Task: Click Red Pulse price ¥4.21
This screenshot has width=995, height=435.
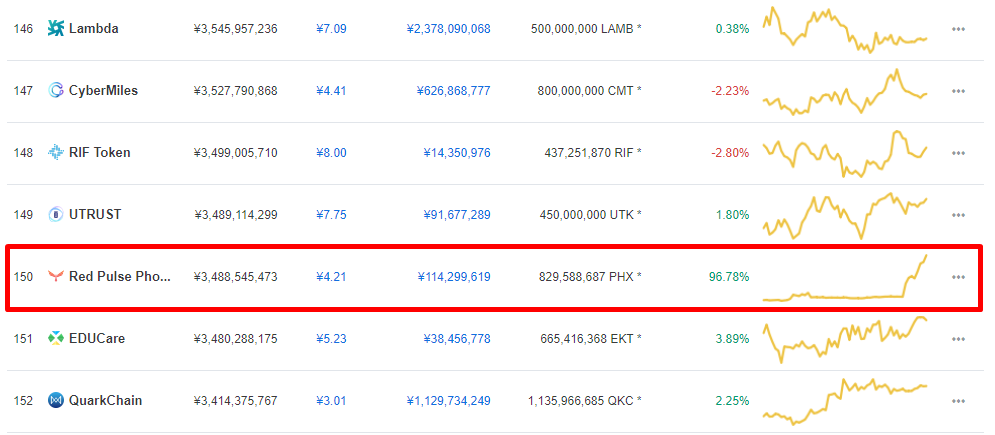Action: [x=331, y=277]
